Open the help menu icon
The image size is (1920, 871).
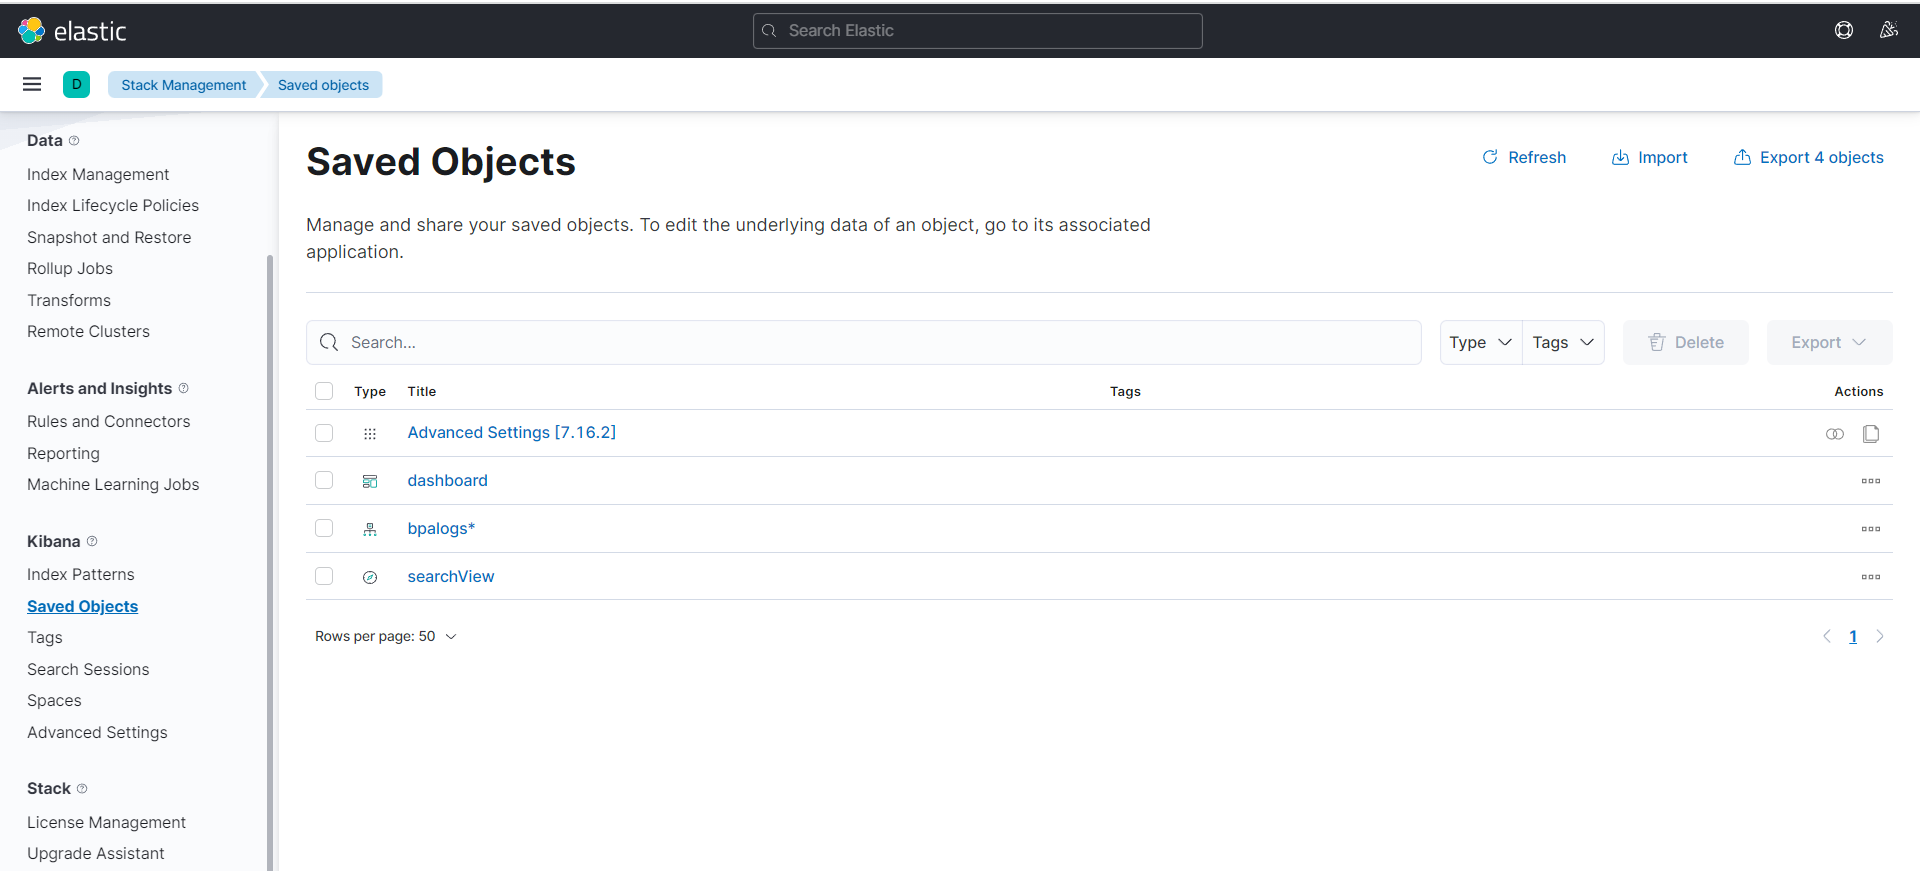coord(1844,31)
